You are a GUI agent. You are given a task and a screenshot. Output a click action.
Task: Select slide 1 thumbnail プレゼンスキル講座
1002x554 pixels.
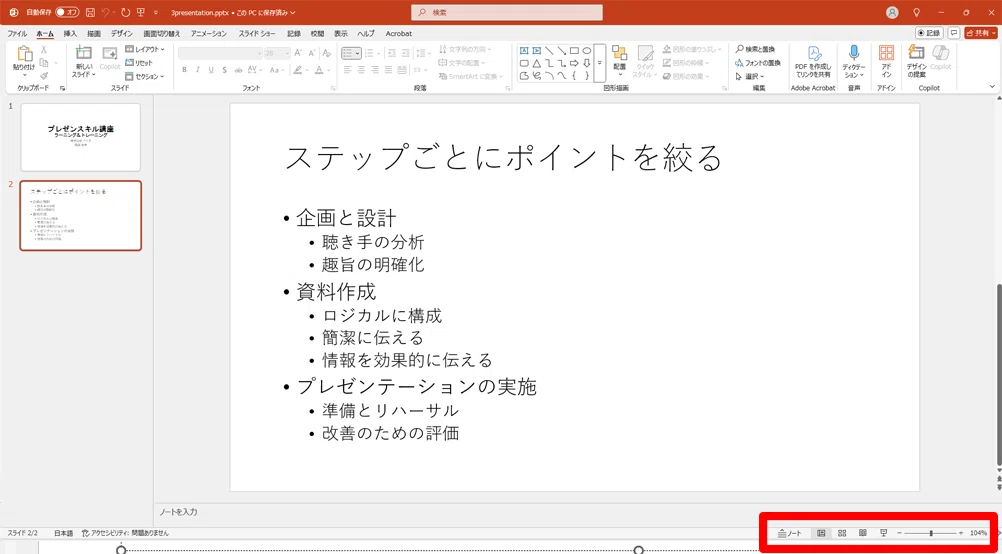pyautogui.click(x=81, y=137)
